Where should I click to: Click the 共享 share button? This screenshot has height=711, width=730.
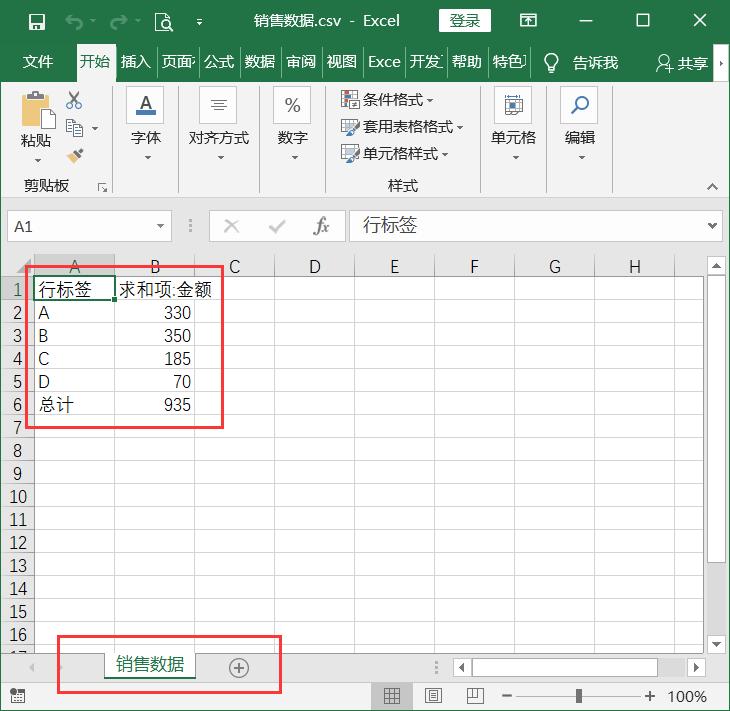point(682,63)
